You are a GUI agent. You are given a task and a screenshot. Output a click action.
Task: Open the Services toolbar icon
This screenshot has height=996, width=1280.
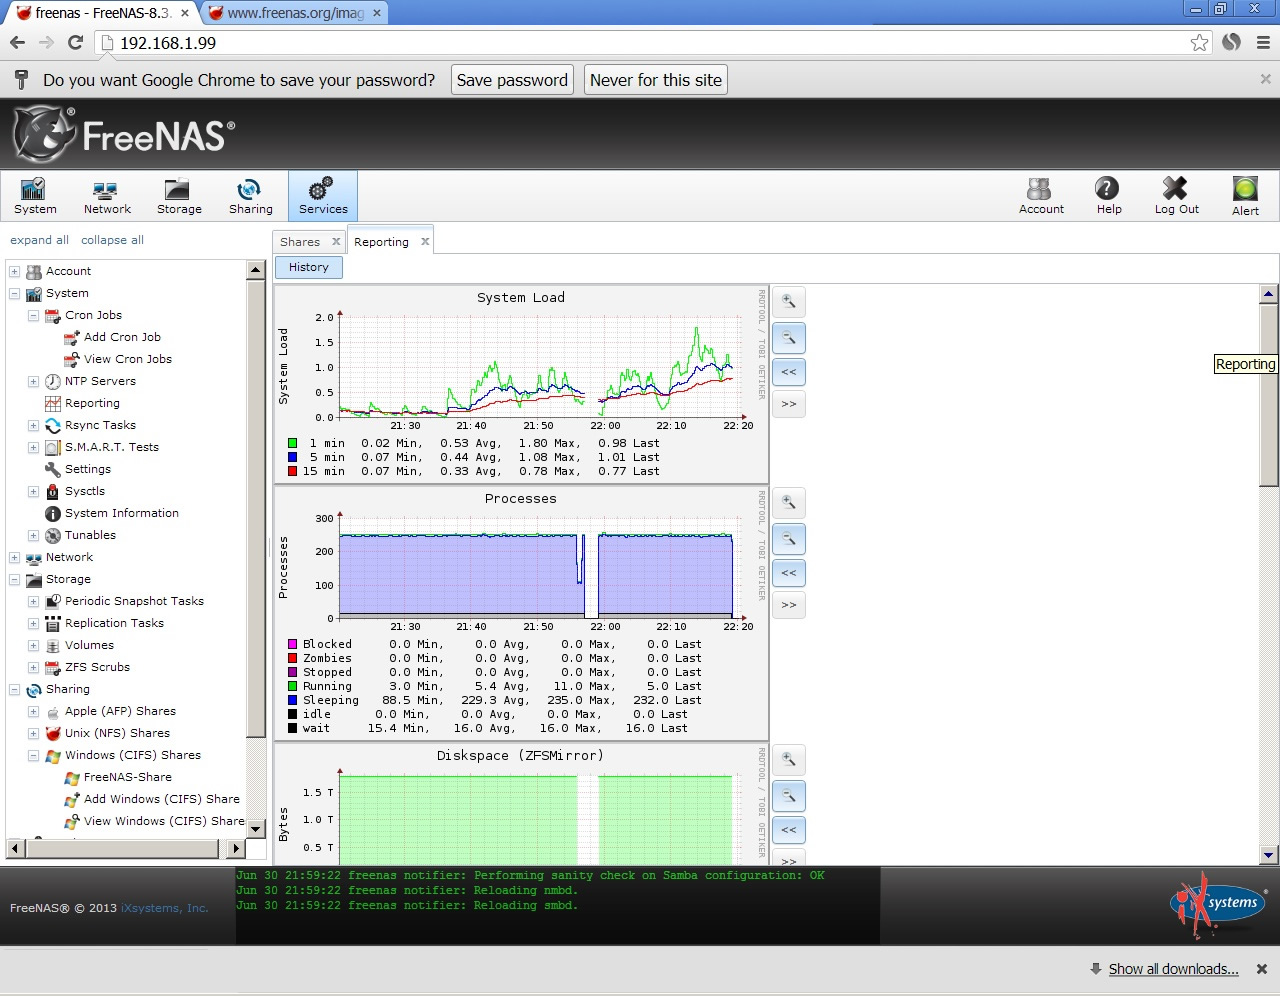tap(323, 196)
